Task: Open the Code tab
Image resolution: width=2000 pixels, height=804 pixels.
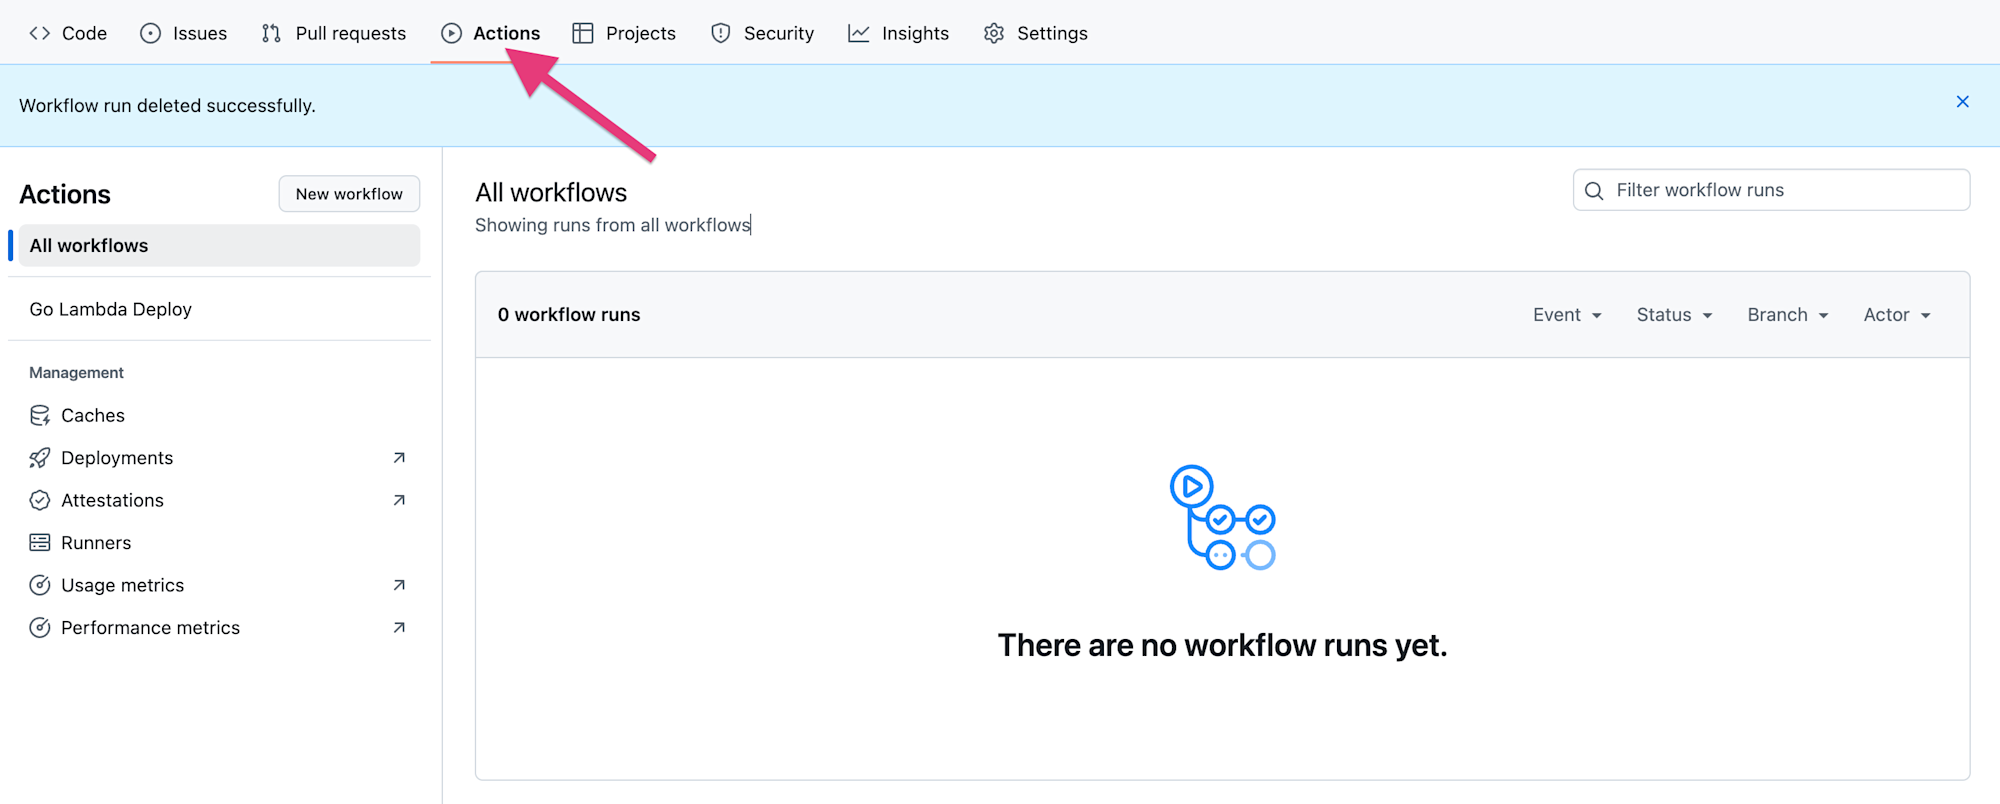Action: tap(68, 33)
